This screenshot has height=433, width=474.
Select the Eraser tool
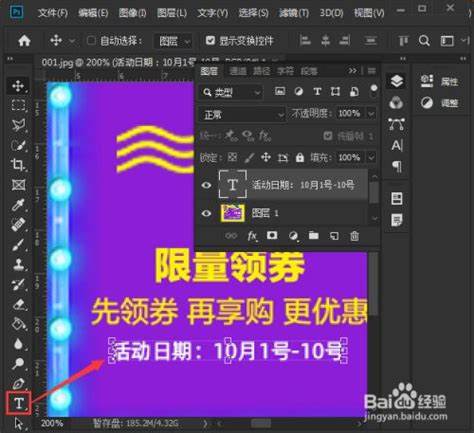click(18, 304)
